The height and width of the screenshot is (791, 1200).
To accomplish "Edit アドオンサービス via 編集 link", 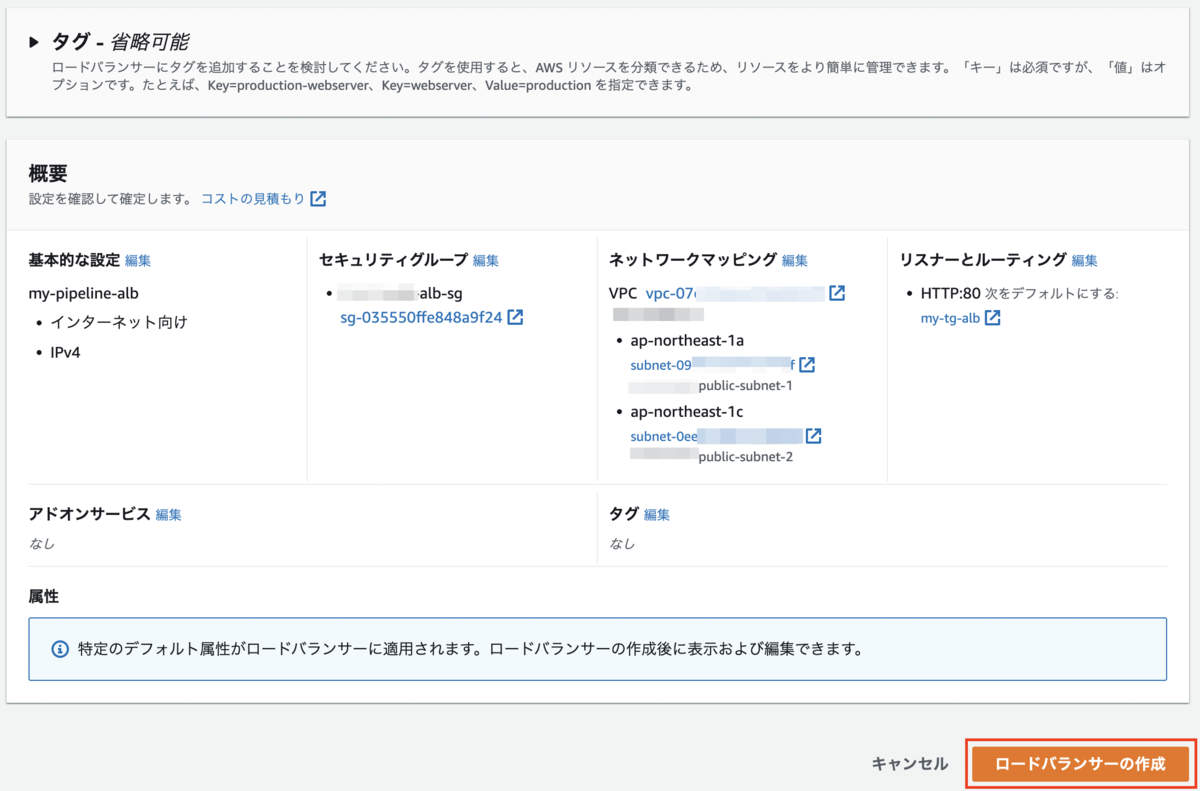I will coord(169,514).
